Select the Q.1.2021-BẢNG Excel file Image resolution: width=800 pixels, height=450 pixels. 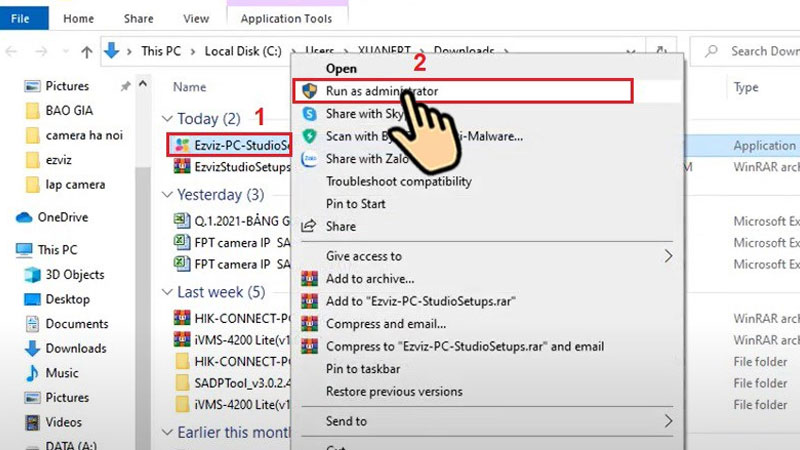point(232,221)
